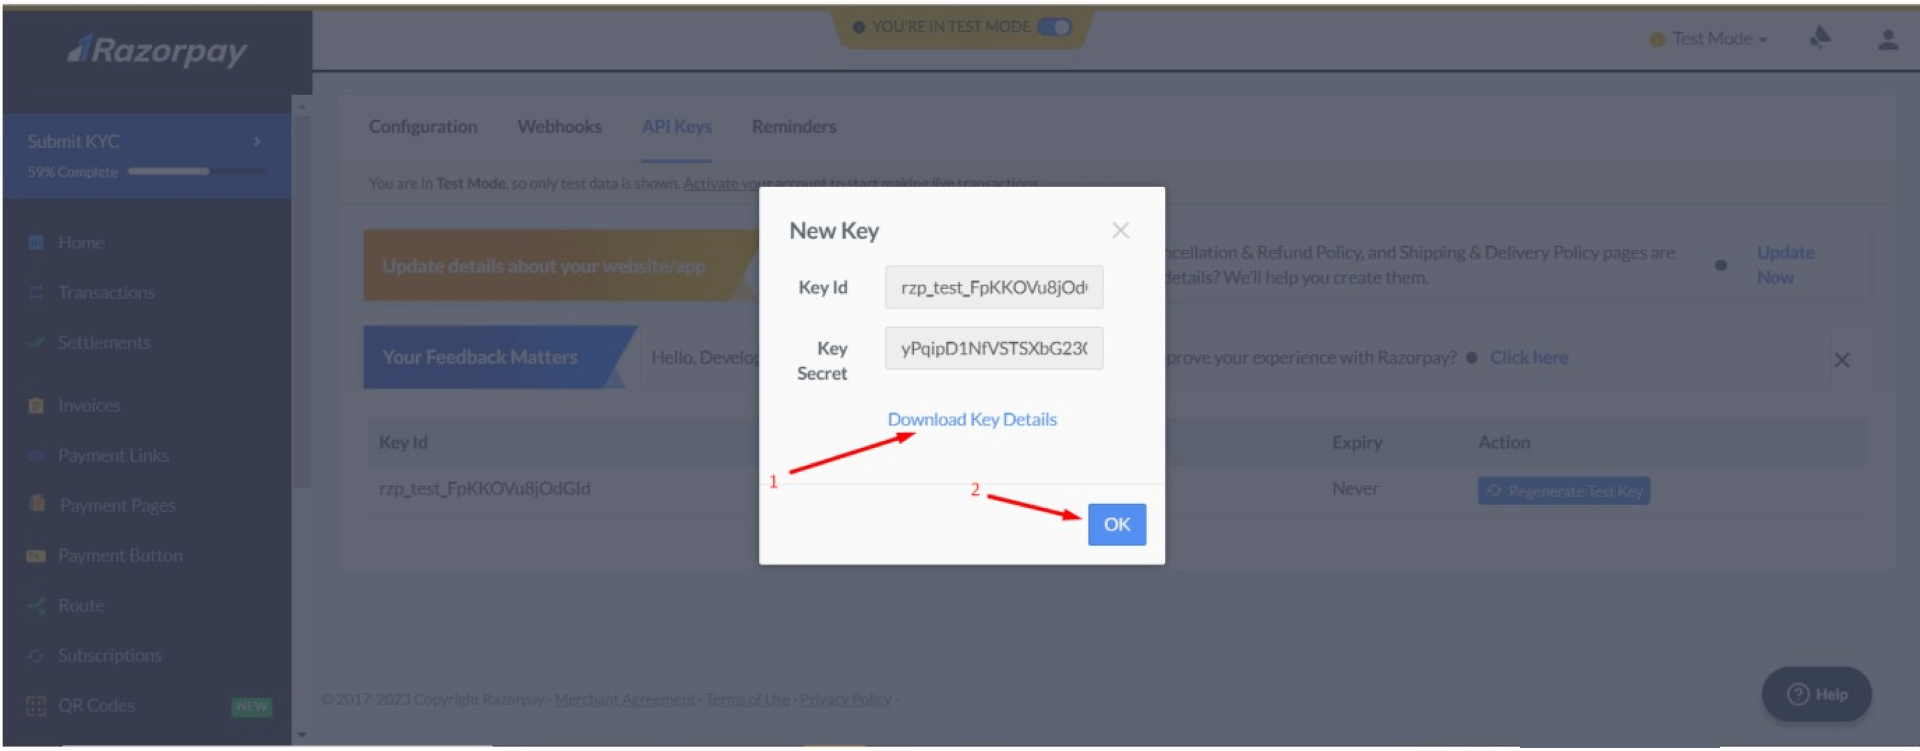The height and width of the screenshot is (751, 1920).
Task: Open the user profile icon
Action: click(x=1887, y=39)
